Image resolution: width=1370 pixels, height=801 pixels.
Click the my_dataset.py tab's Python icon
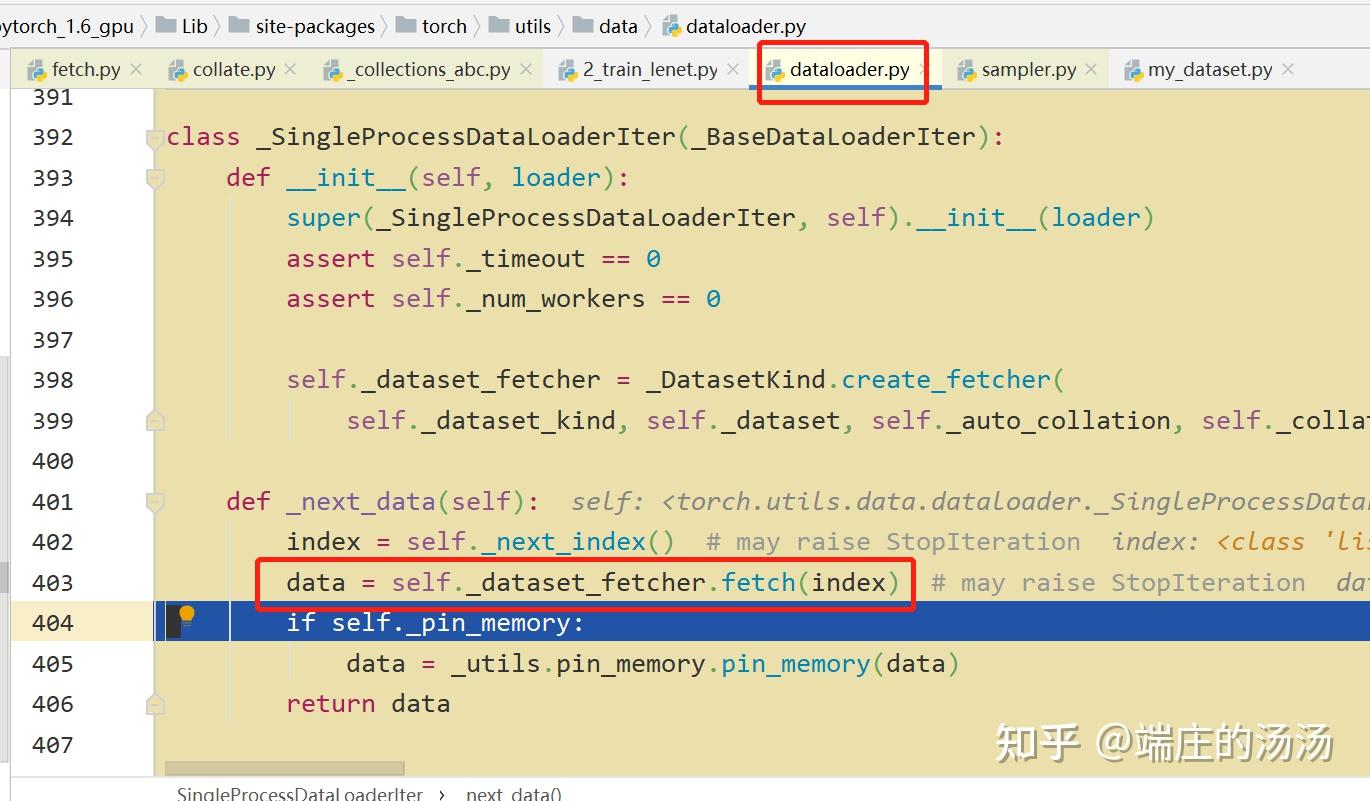(1134, 70)
